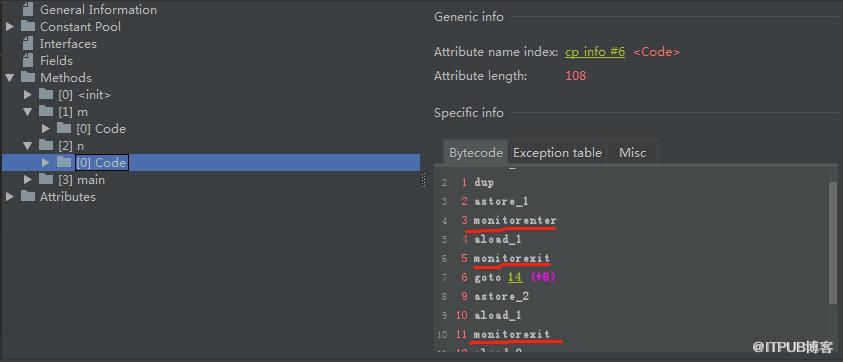The height and width of the screenshot is (362, 843).
Task: Click the (+8) offset text
Action: click(x=543, y=278)
